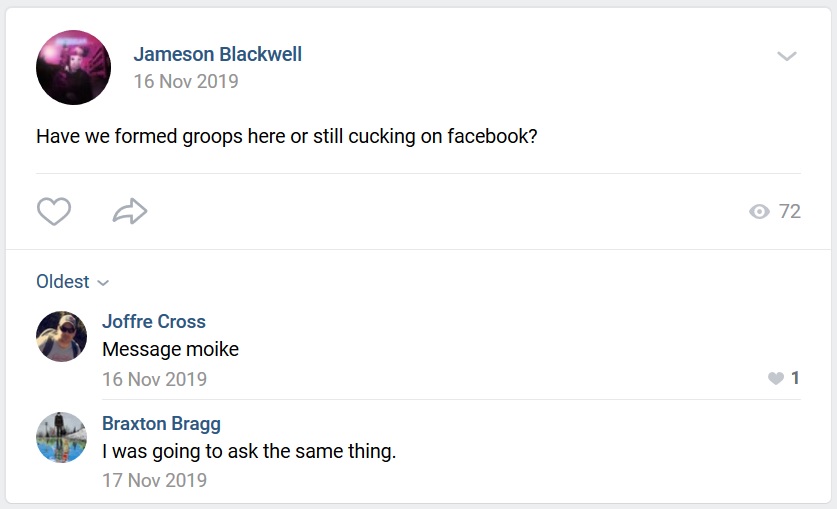The image size is (837, 509).
Task: Expand the Oldest comment sorting dropdown
Action: tap(73, 282)
